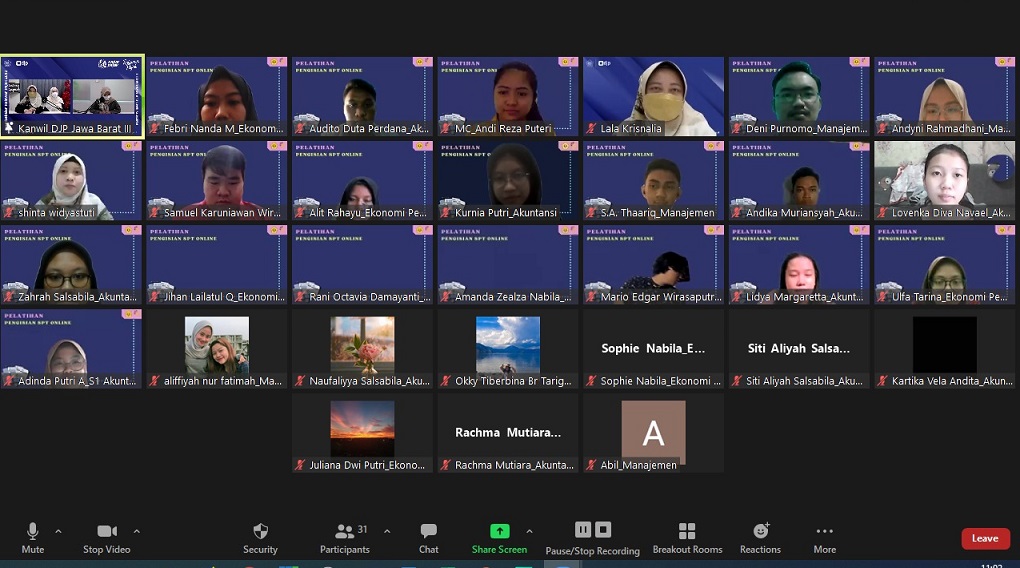Screen dimensions: 1020x568
Task: Expand audio options arrow beside Mute
Action: (x=58, y=531)
